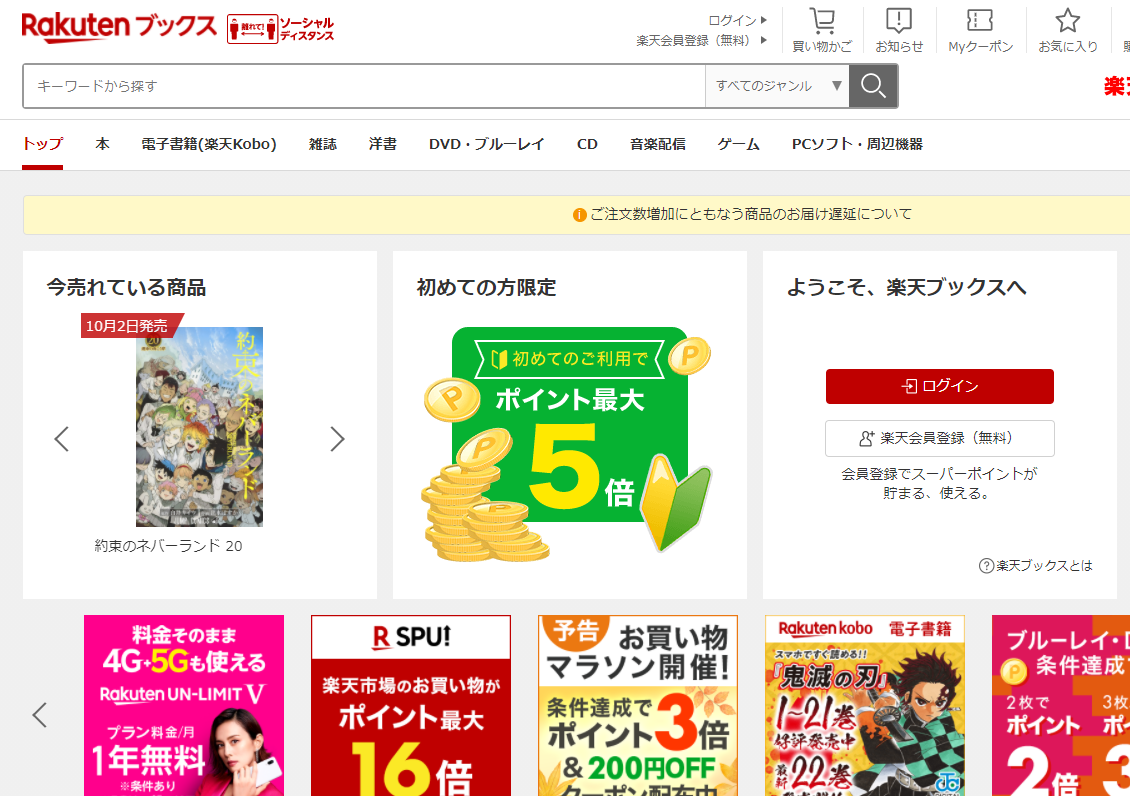Open the お買い物マラソン開催 banner

638,706
